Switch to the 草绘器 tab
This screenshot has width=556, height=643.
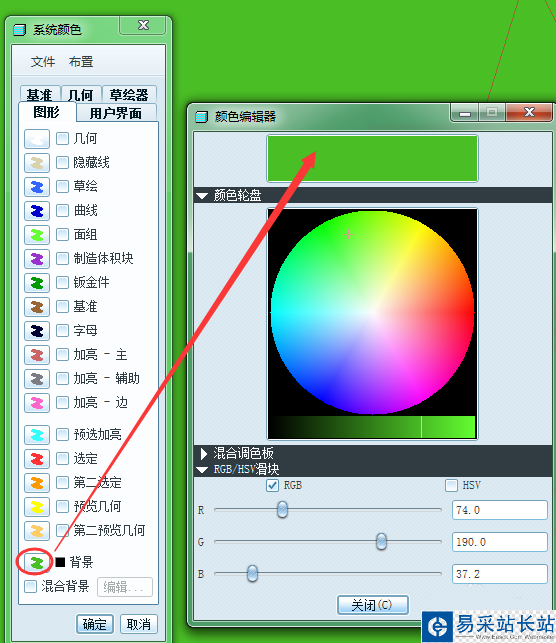pyautogui.click(x=129, y=94)
